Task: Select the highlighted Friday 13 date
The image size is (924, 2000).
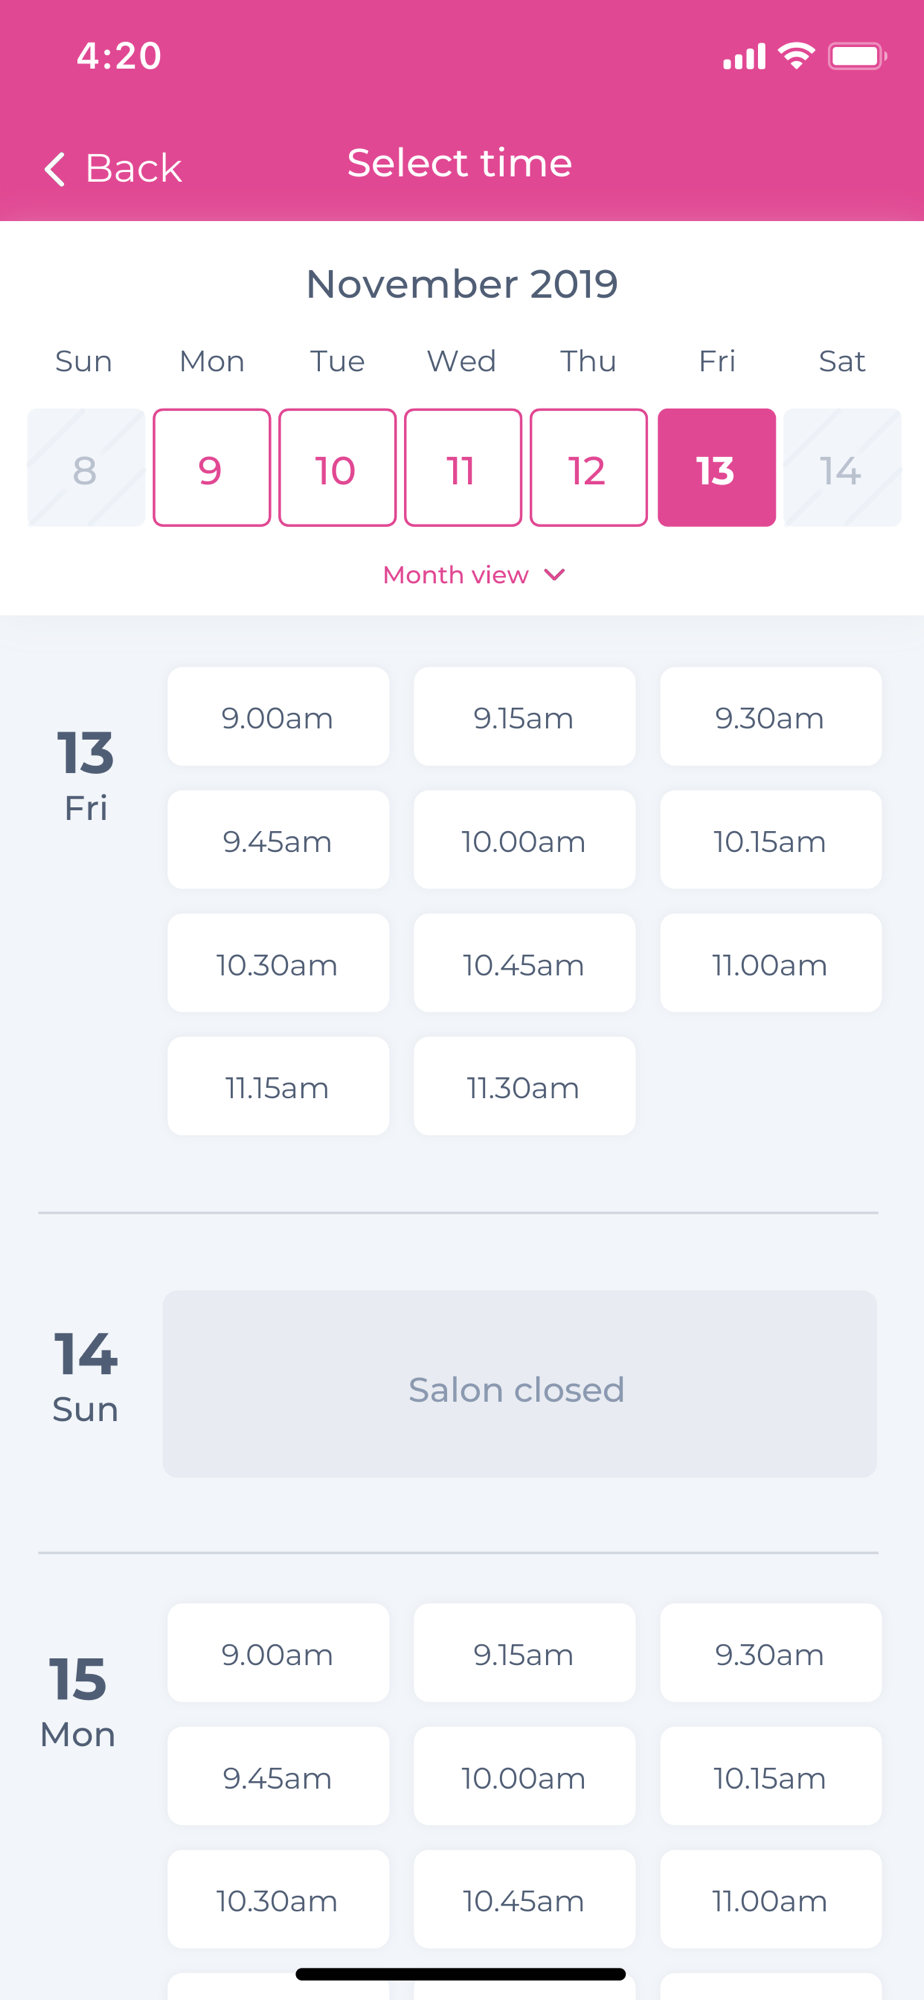Action: coord(716,468)
